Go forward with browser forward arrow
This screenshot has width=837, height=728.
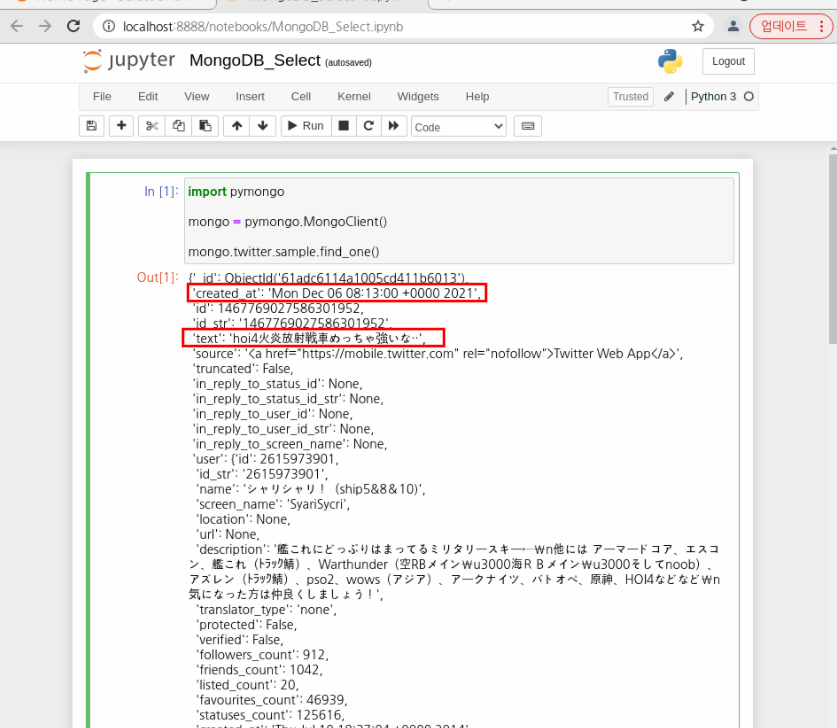point(45,26)
